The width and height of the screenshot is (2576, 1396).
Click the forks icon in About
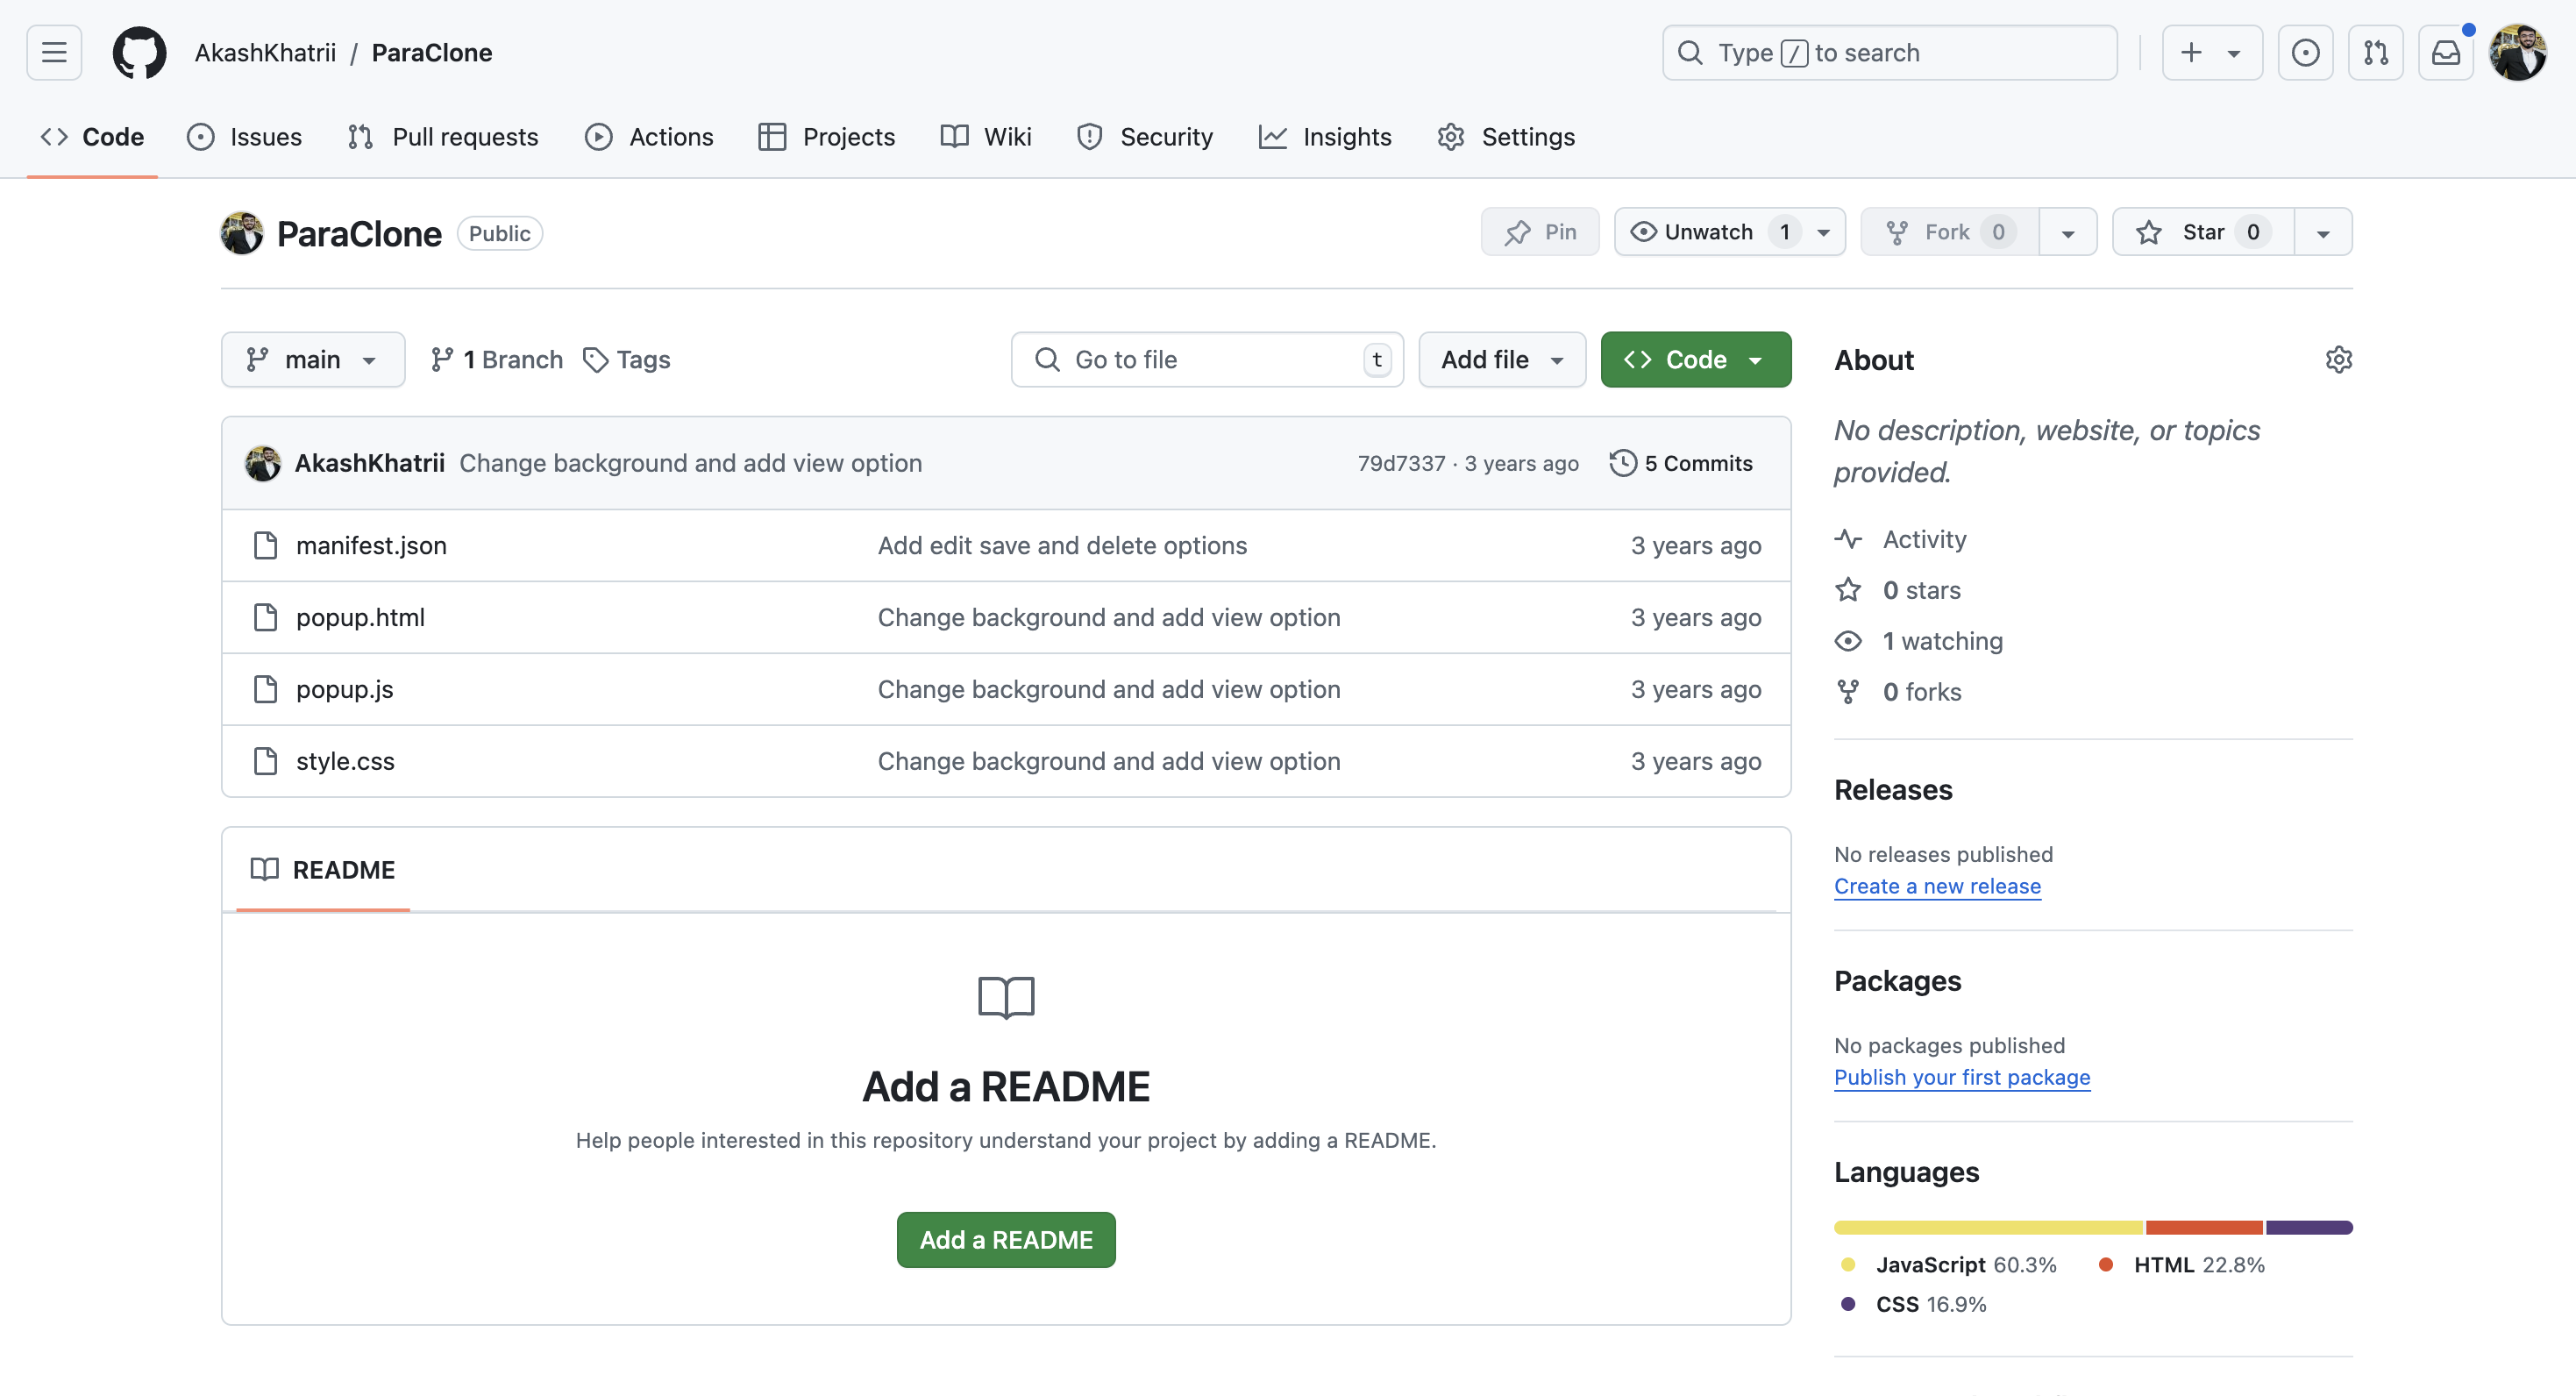pos(1848,692)
